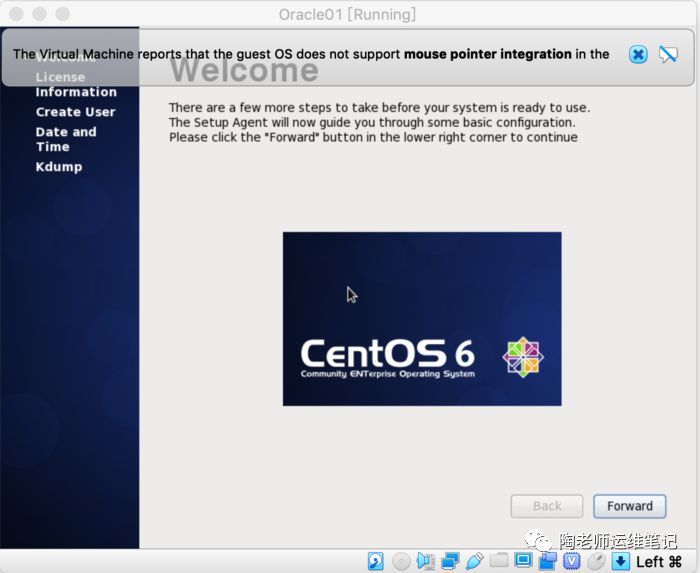Click the greyed-out Back button
The height and width of the screenshot is (573, 700).
tap(547, 506)
